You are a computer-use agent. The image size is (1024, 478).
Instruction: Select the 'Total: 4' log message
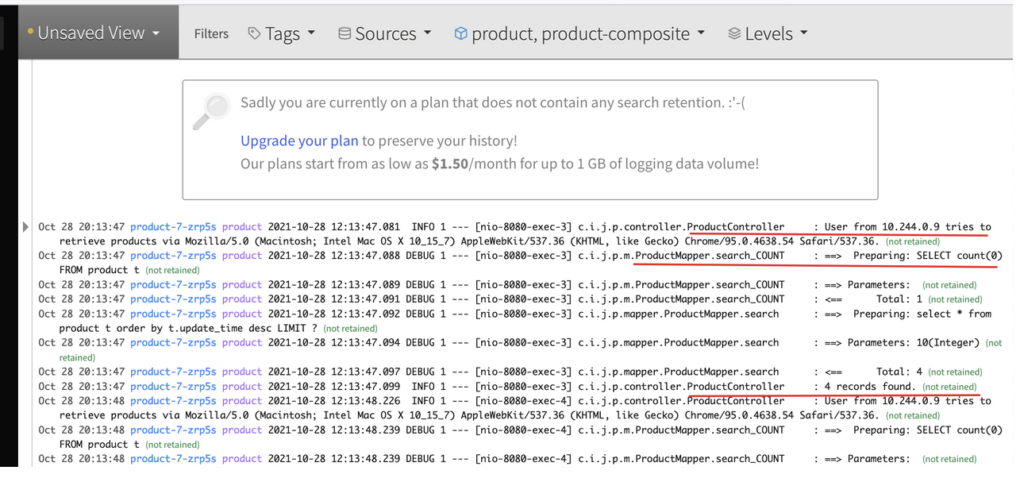click(x=899, y=372)
